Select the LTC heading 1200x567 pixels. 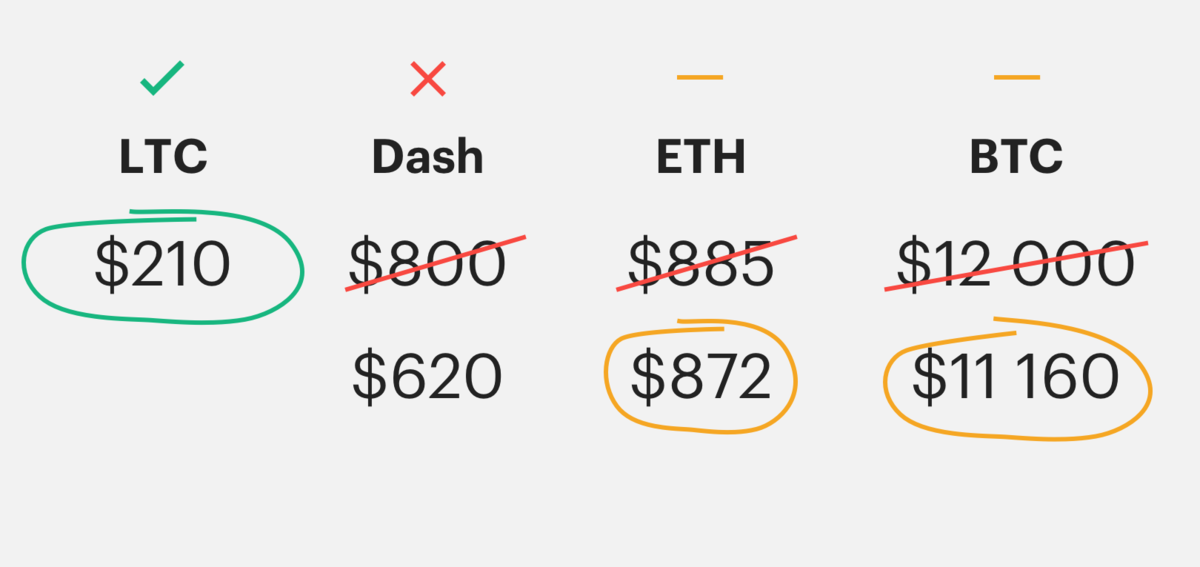click(x=163, y=157)
